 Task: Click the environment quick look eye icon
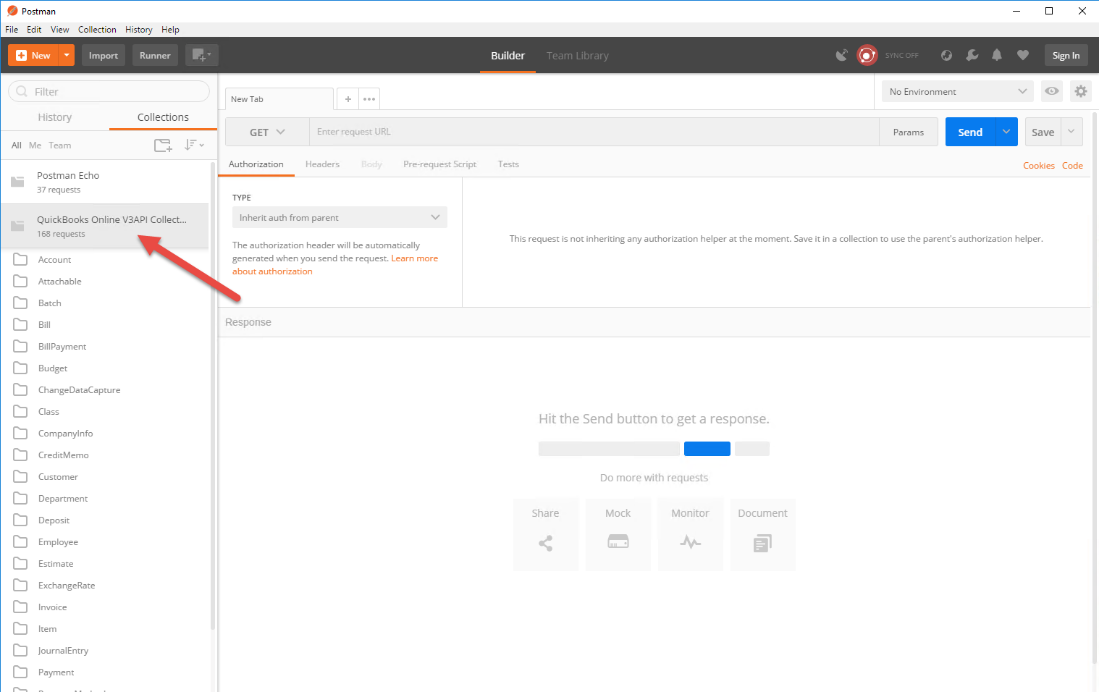(1052, 91)
